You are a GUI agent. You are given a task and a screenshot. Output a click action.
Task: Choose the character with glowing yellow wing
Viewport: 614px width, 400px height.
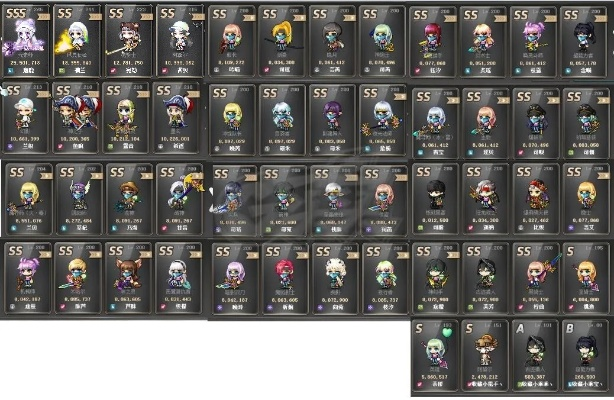[76, 41]
